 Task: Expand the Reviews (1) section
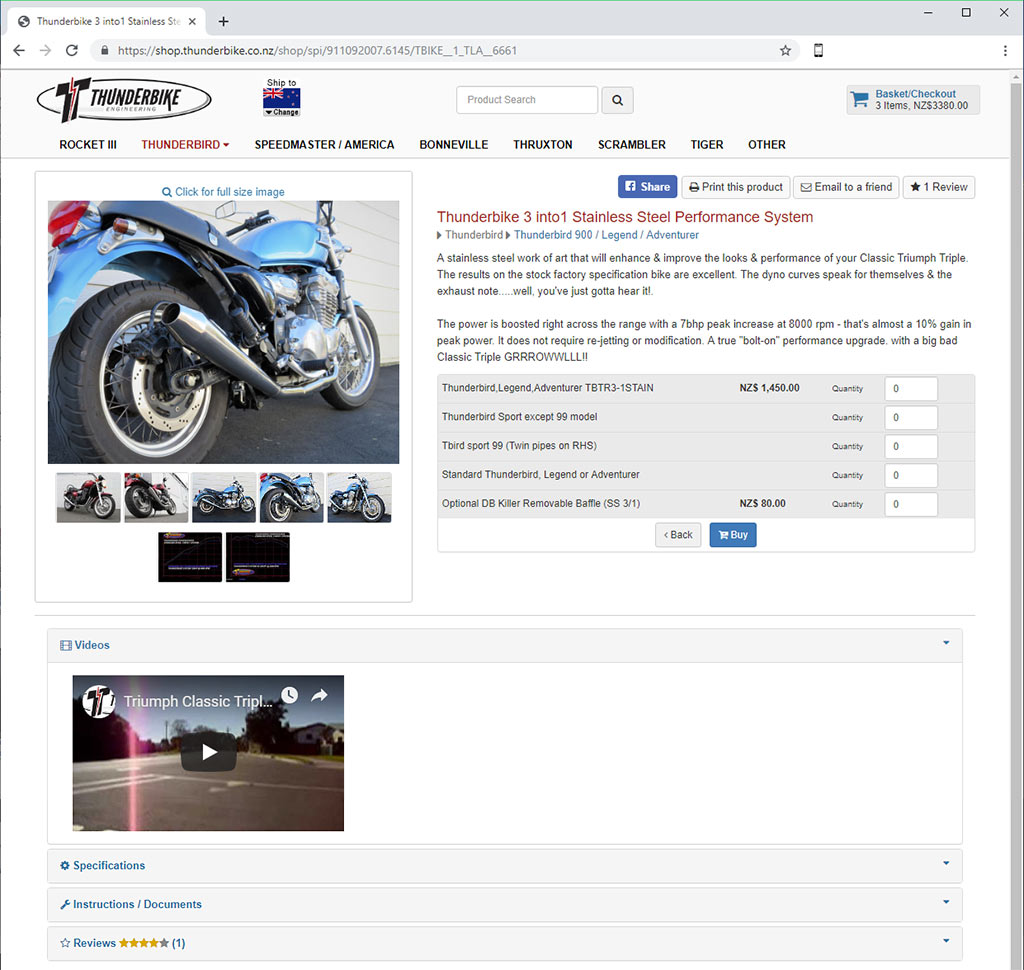point(505,943)
